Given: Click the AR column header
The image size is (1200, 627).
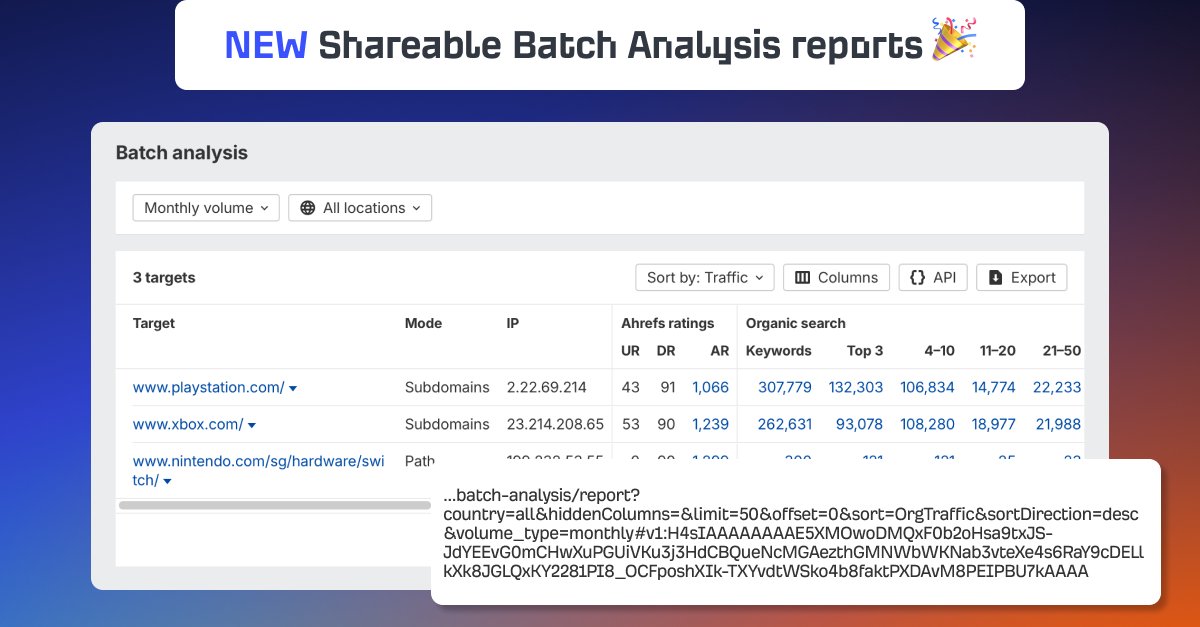Looking at the screenshot, I should click(720, 351).
